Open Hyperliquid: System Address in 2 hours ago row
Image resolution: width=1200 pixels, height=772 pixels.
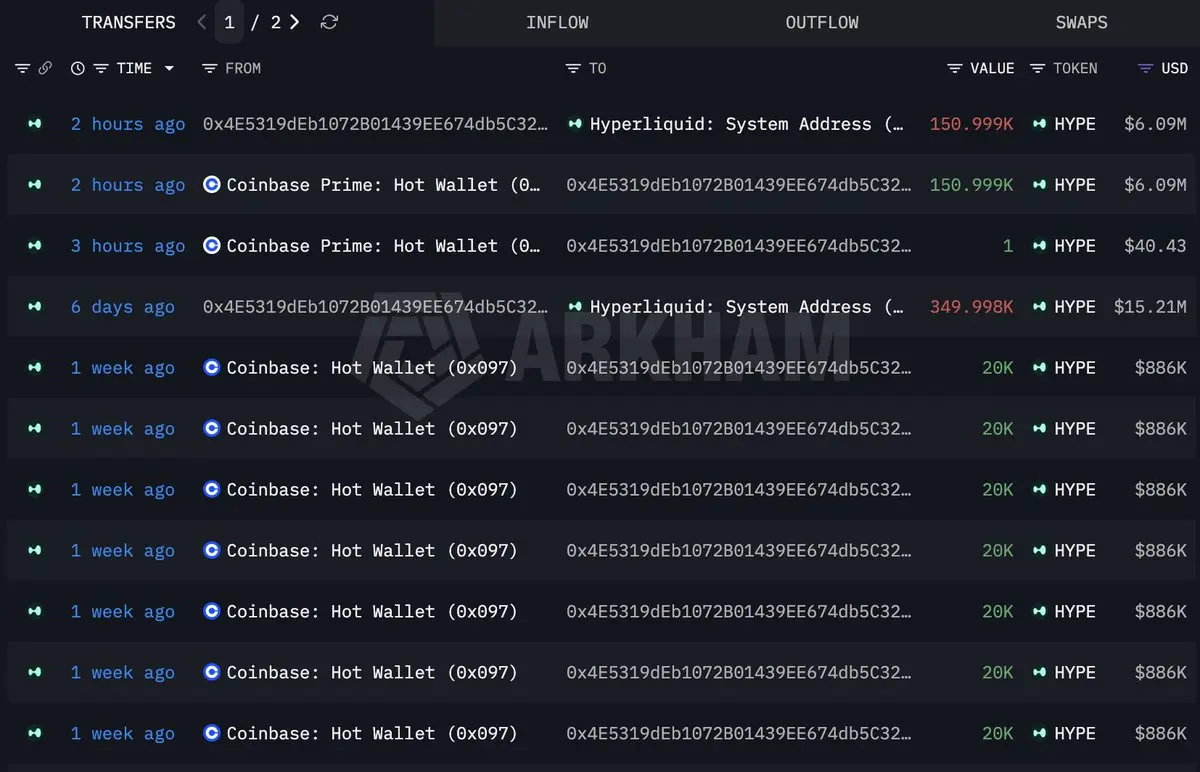[747, 124]
